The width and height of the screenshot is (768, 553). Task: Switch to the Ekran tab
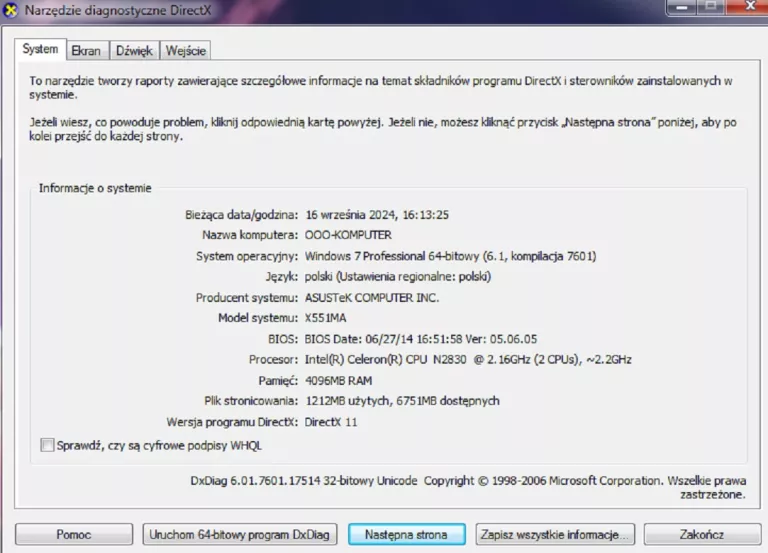pyautogui.click(x=86, y=50)
